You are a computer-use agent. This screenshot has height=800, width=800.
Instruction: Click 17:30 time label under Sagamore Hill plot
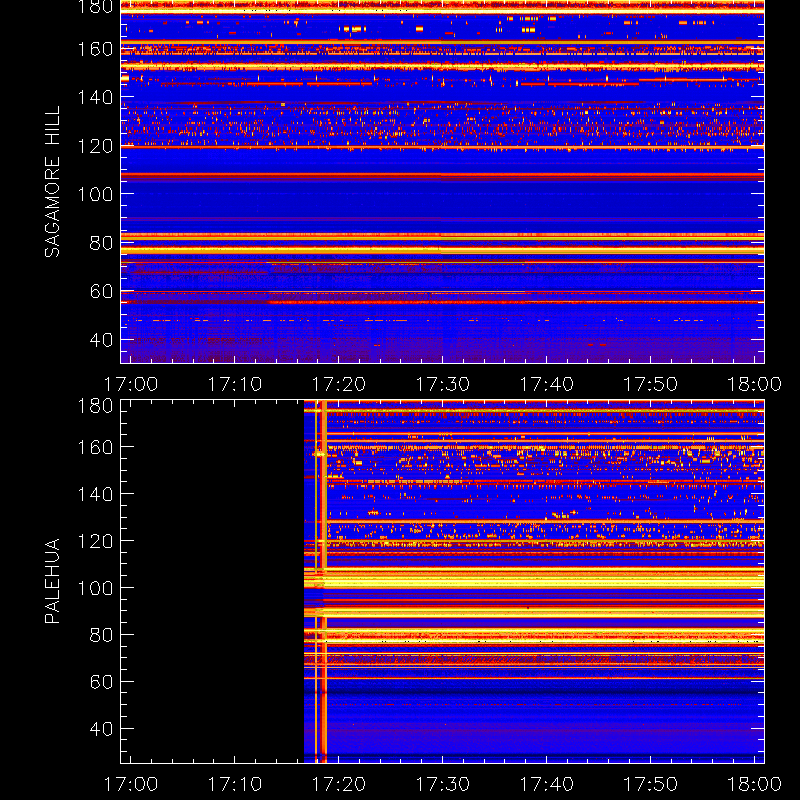pyautogui.click(x=443, y=384)
